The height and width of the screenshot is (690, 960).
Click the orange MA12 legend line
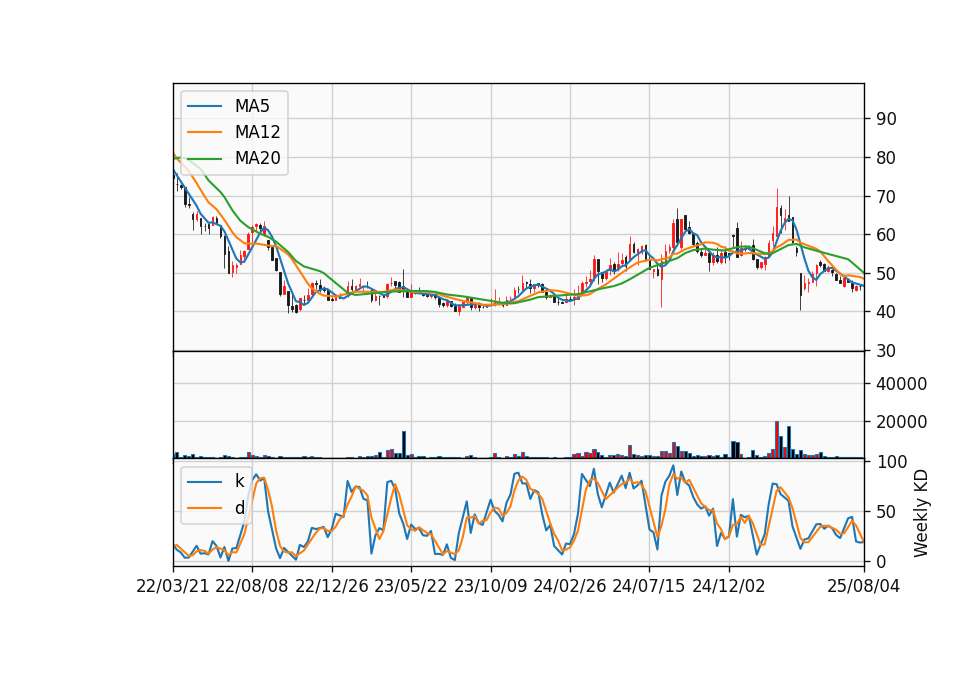coord(204,132)
